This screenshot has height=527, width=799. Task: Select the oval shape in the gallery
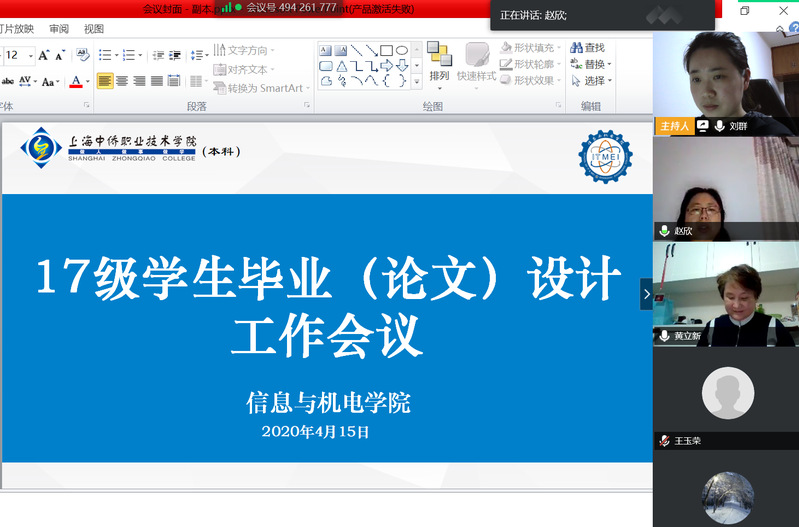point(402,50)
